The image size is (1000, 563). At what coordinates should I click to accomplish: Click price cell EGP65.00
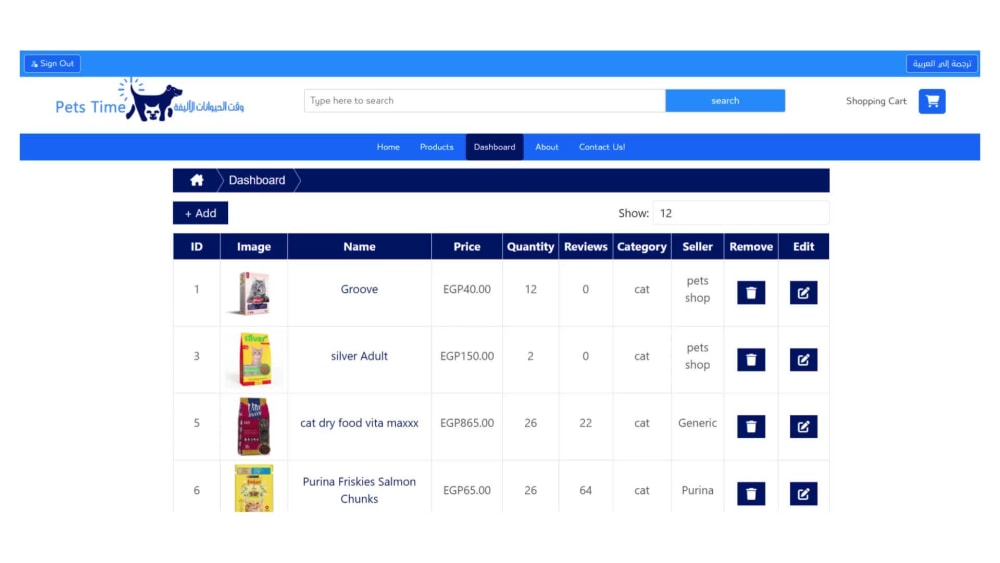coord(467,490)
